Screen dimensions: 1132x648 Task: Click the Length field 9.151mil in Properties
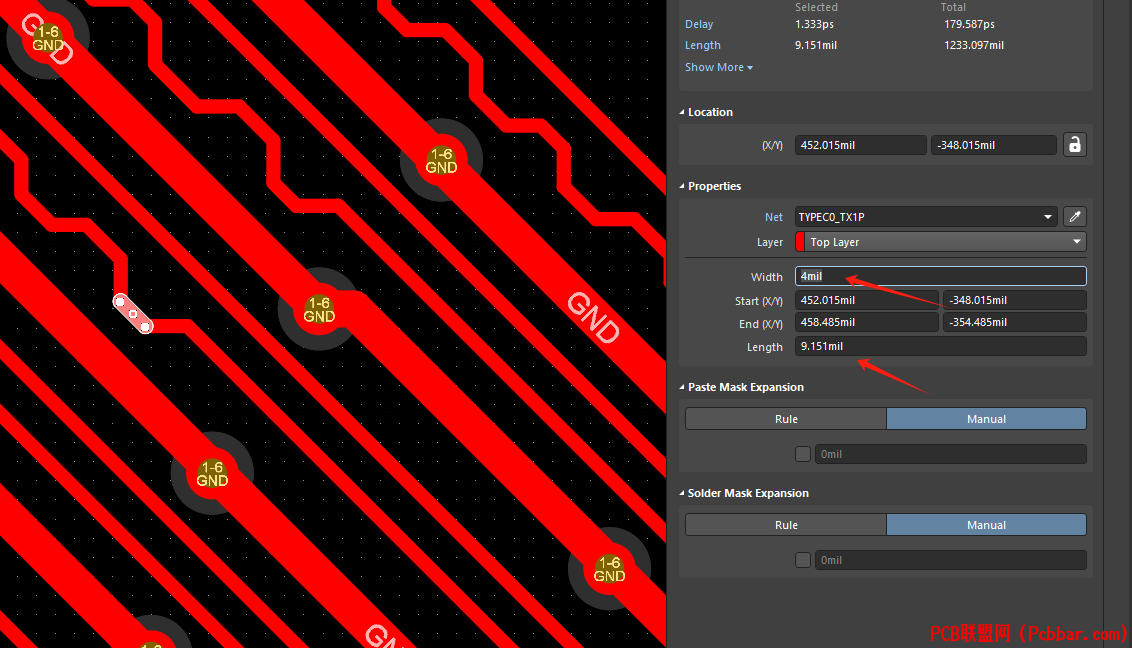941,346
